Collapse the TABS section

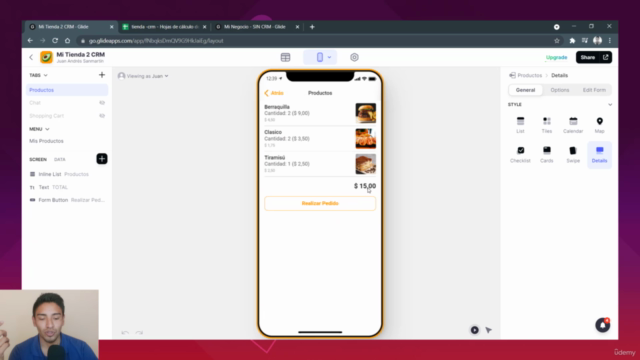click(x=45, y=75)
